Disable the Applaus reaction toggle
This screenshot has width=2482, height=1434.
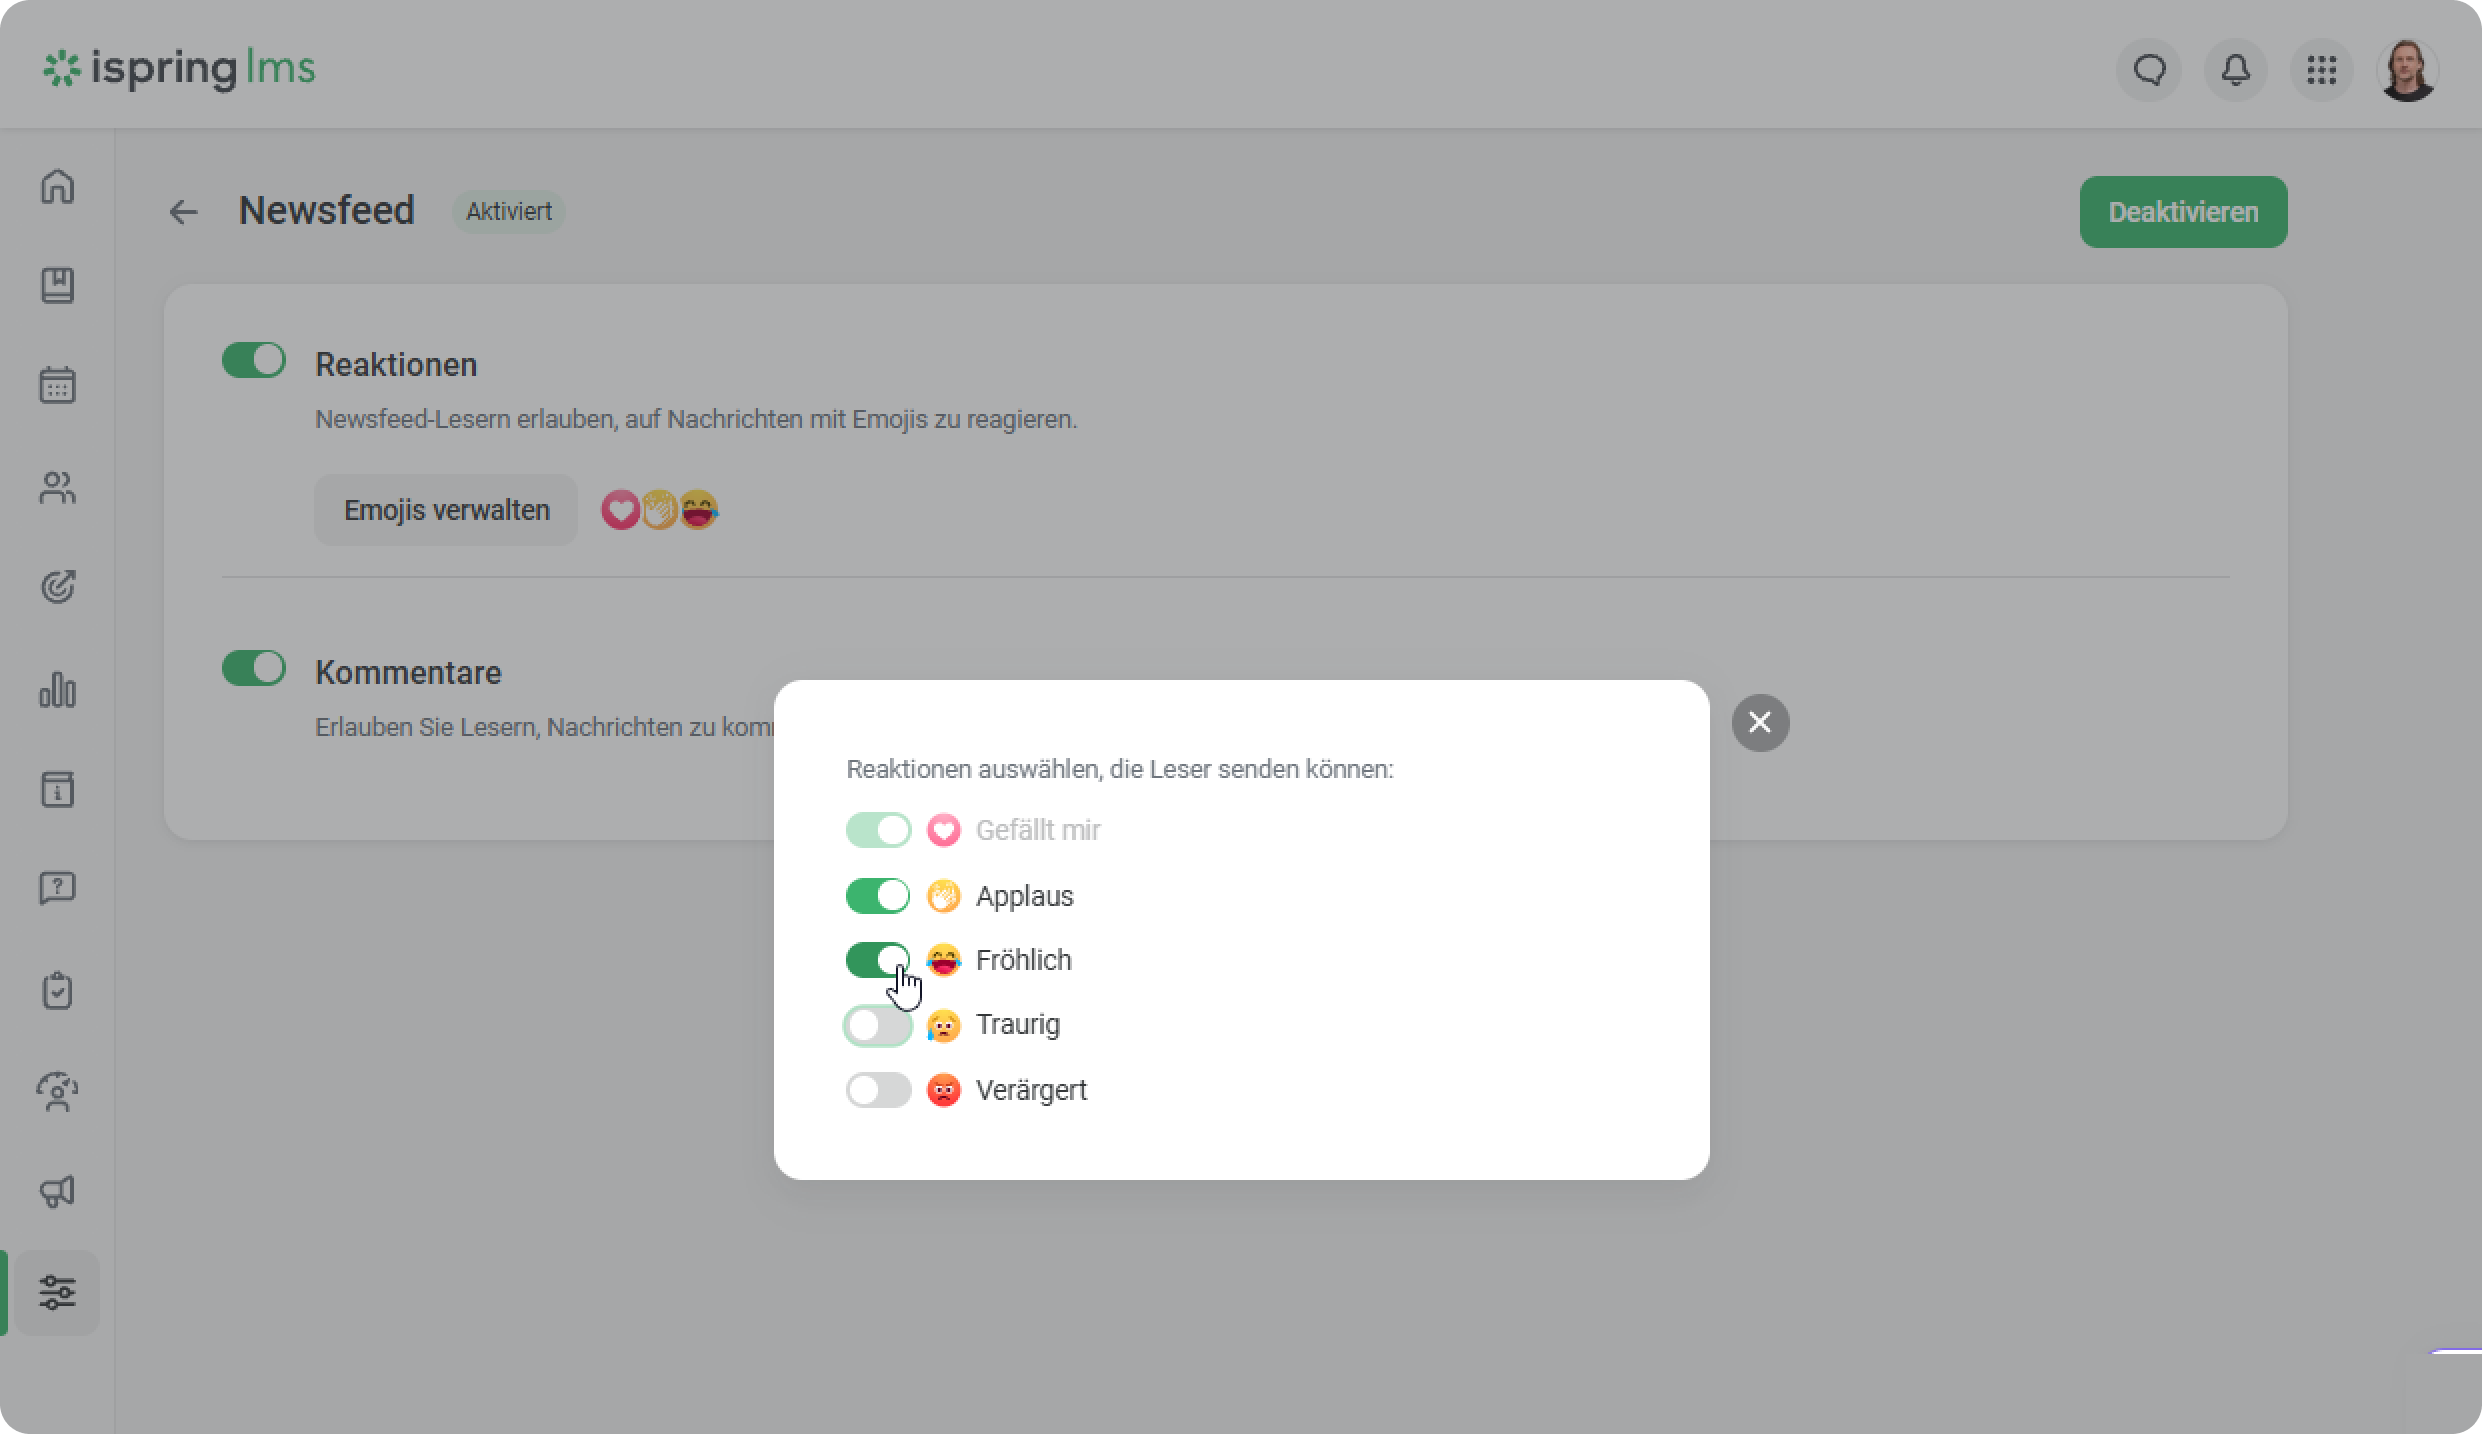[x=878, y=895]
